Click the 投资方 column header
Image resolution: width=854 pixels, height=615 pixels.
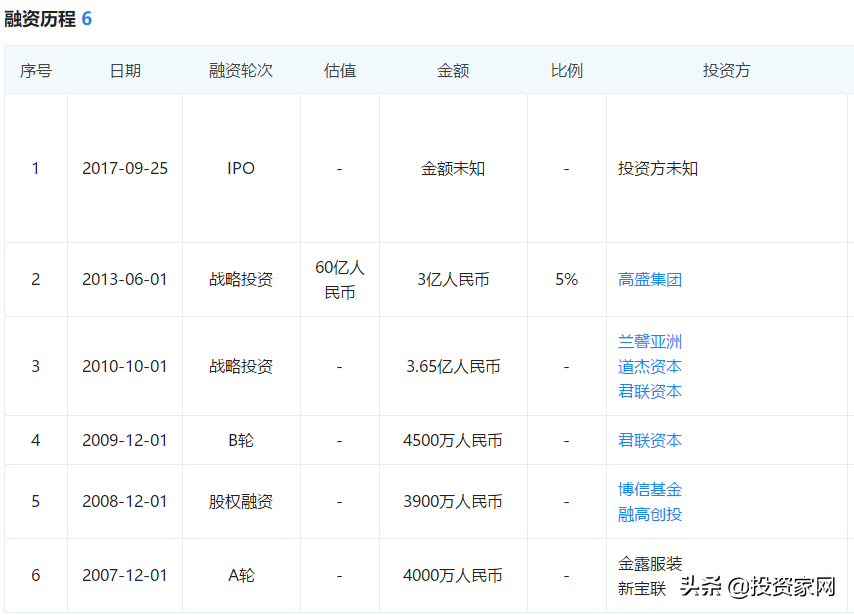coord(727,71)
